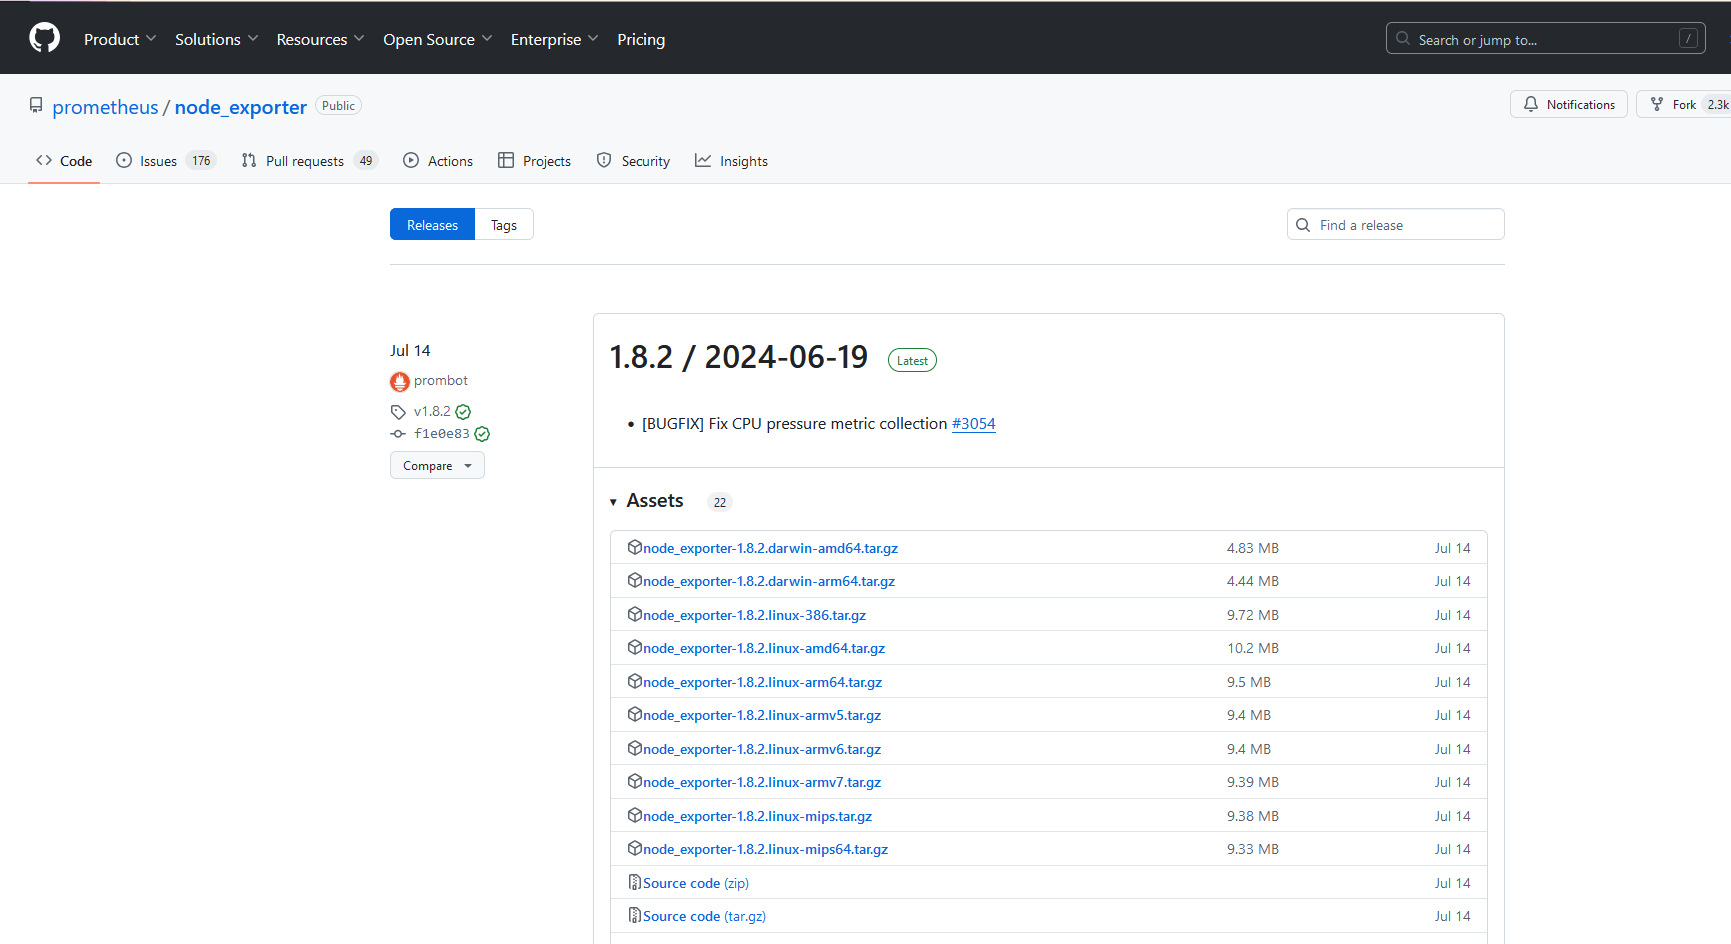
Task: Click the Notifications bell icon
Action: pos(1530,104)
